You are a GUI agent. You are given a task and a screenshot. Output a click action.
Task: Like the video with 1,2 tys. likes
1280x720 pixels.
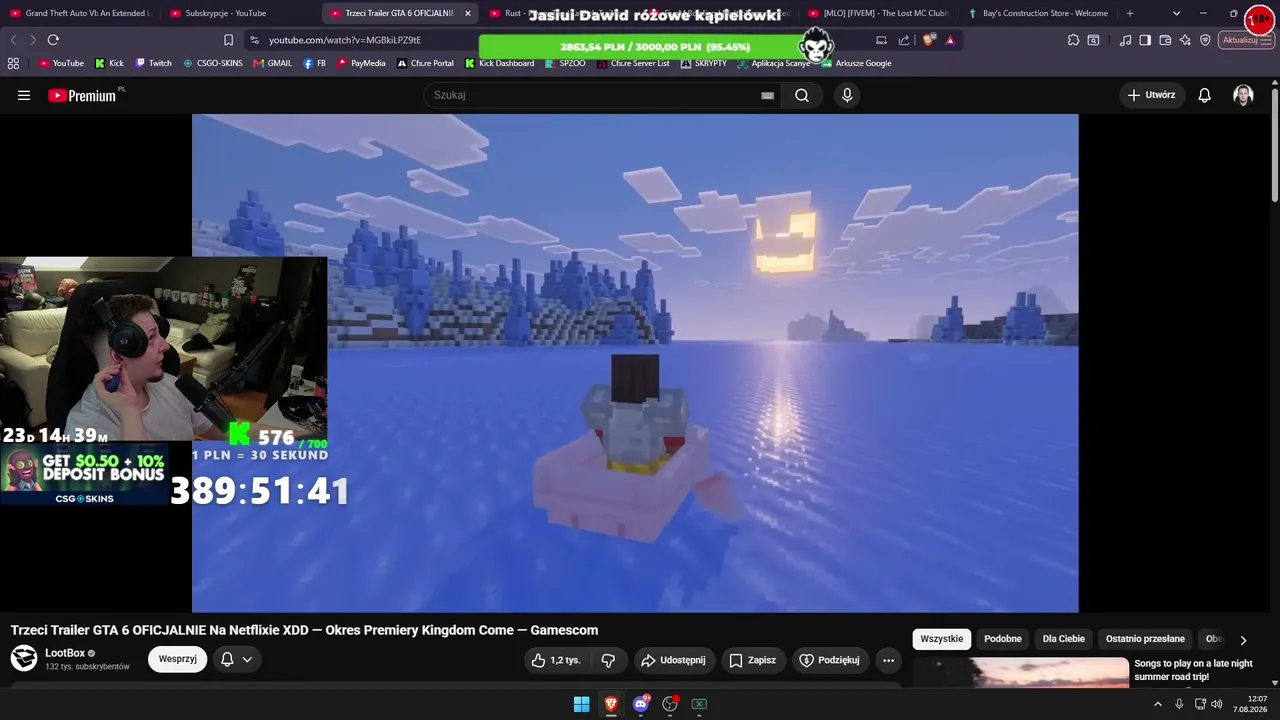[556, 660]
